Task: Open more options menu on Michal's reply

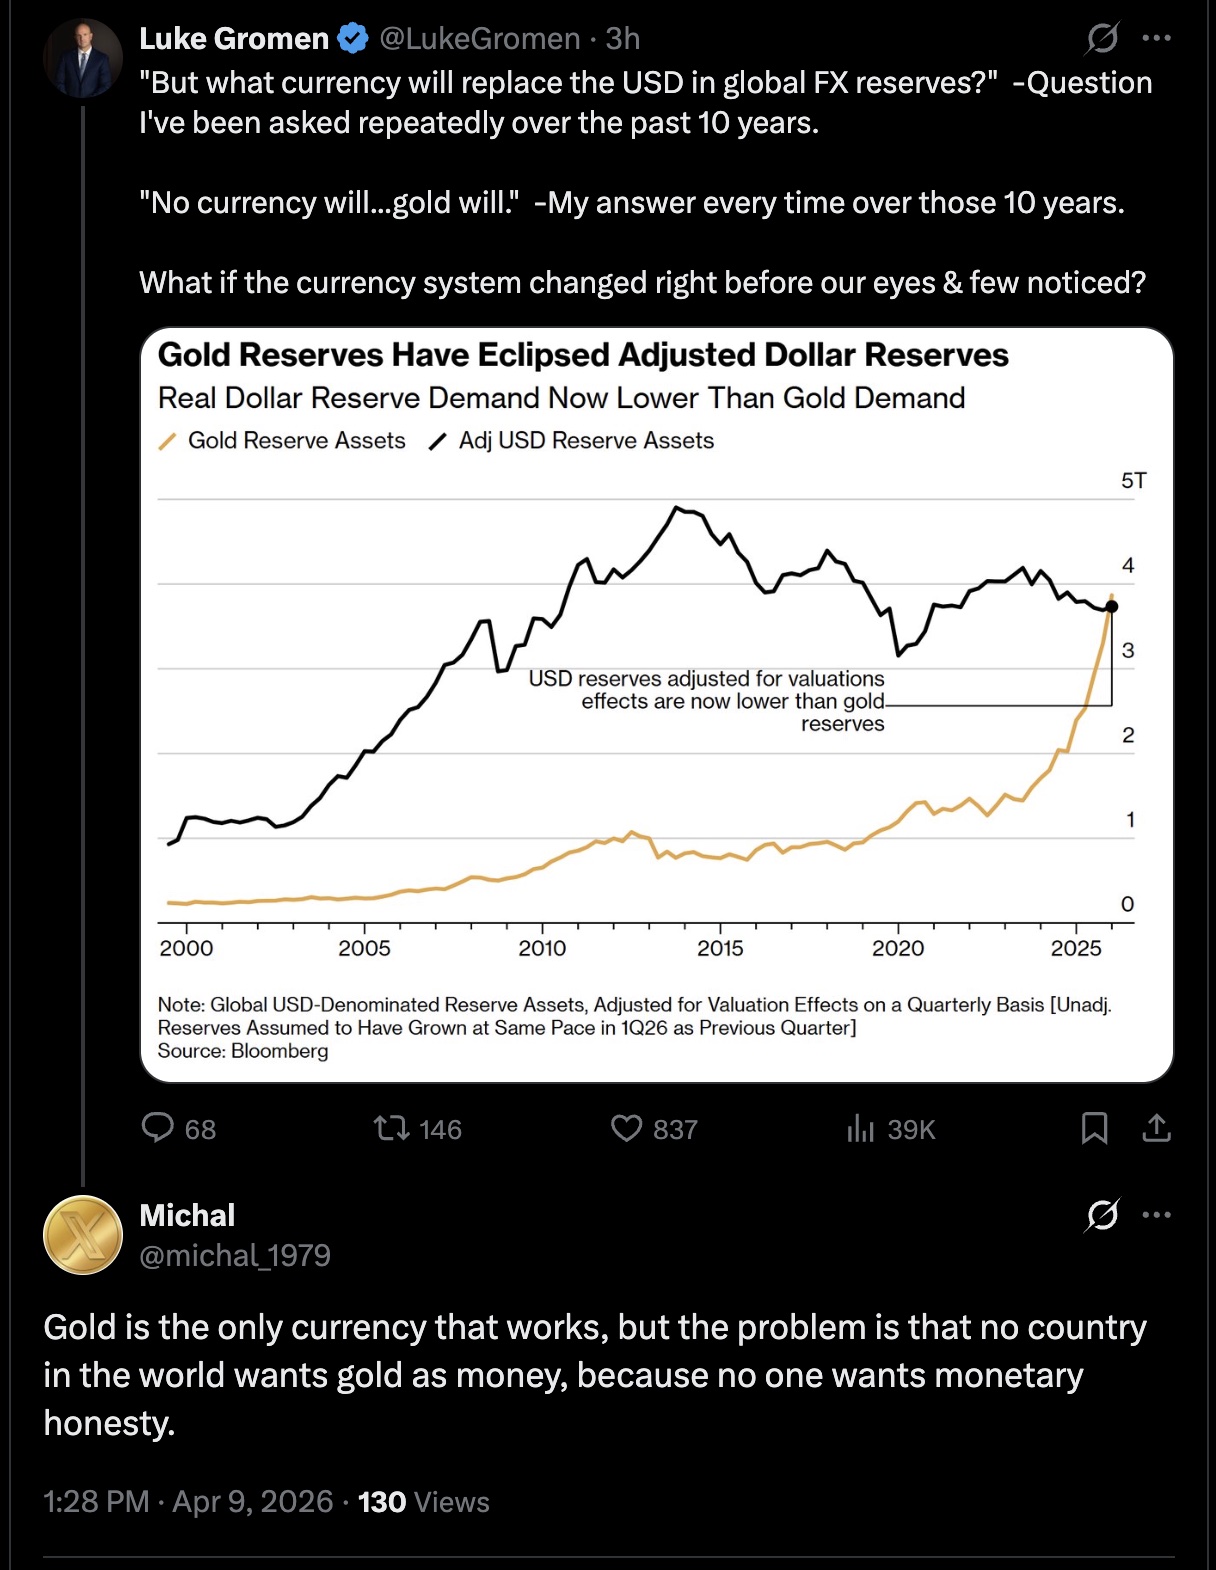Action: click(1156, 1215)
